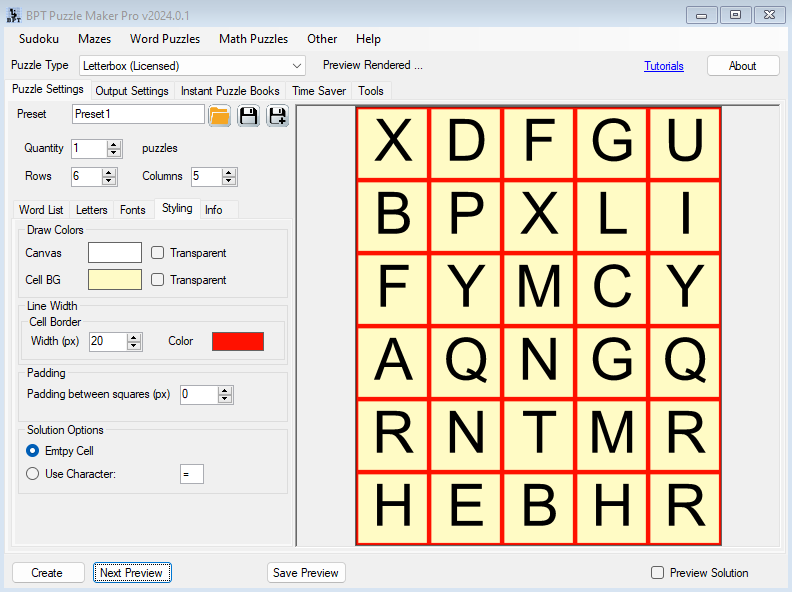Click the BPT app icon in title bar

tap(14, 15)
